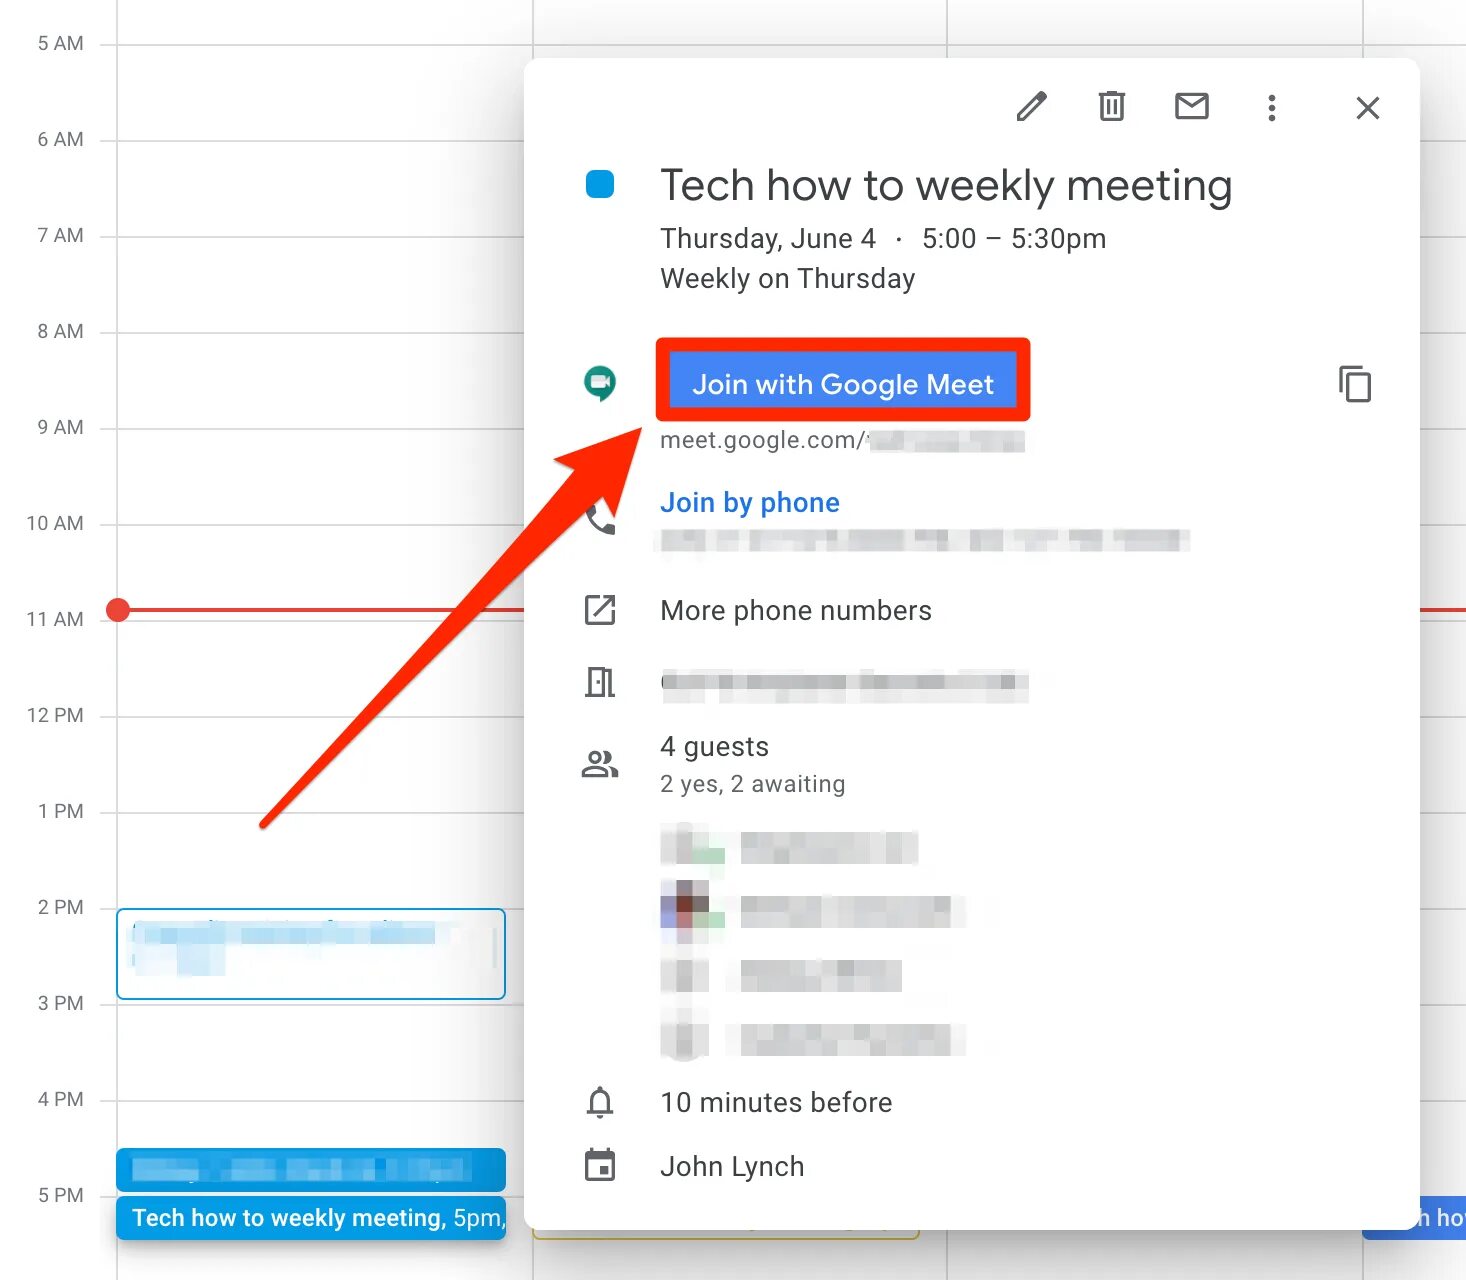
Task: Click the calendar icon next to John Lynch
Action: pyautogui.click(x=600, y=1165)
